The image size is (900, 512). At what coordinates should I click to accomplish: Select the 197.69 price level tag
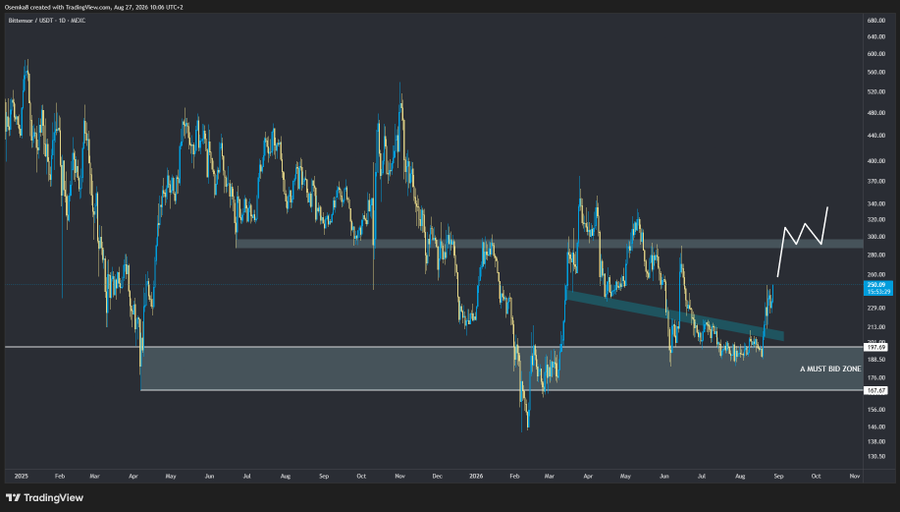click(876, 347)
